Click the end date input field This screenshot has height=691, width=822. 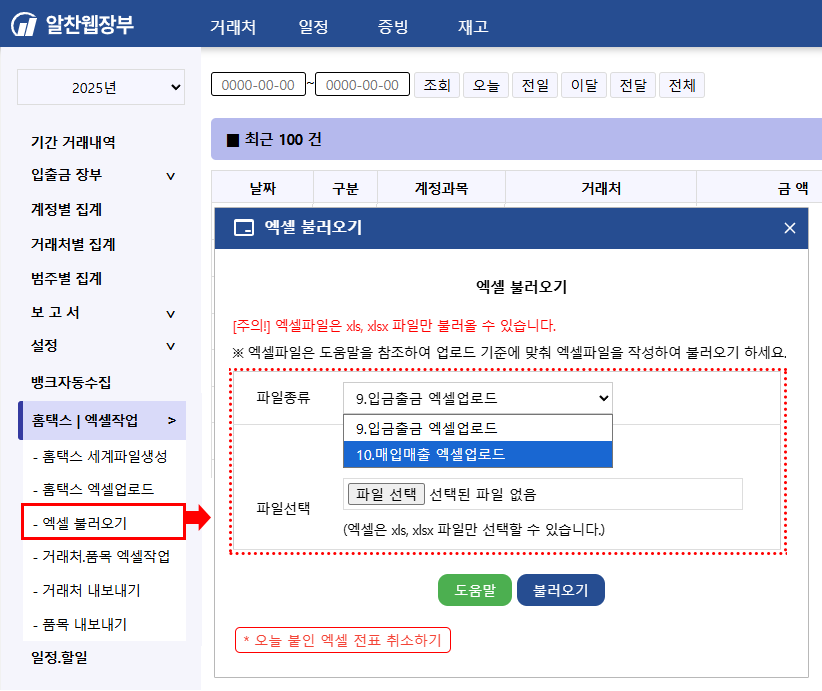click(x=362, y=84)
